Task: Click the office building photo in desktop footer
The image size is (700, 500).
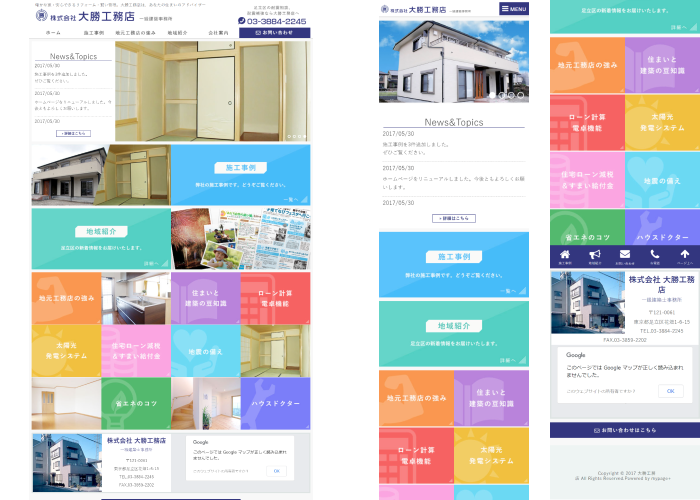Action: click(67, 462)
